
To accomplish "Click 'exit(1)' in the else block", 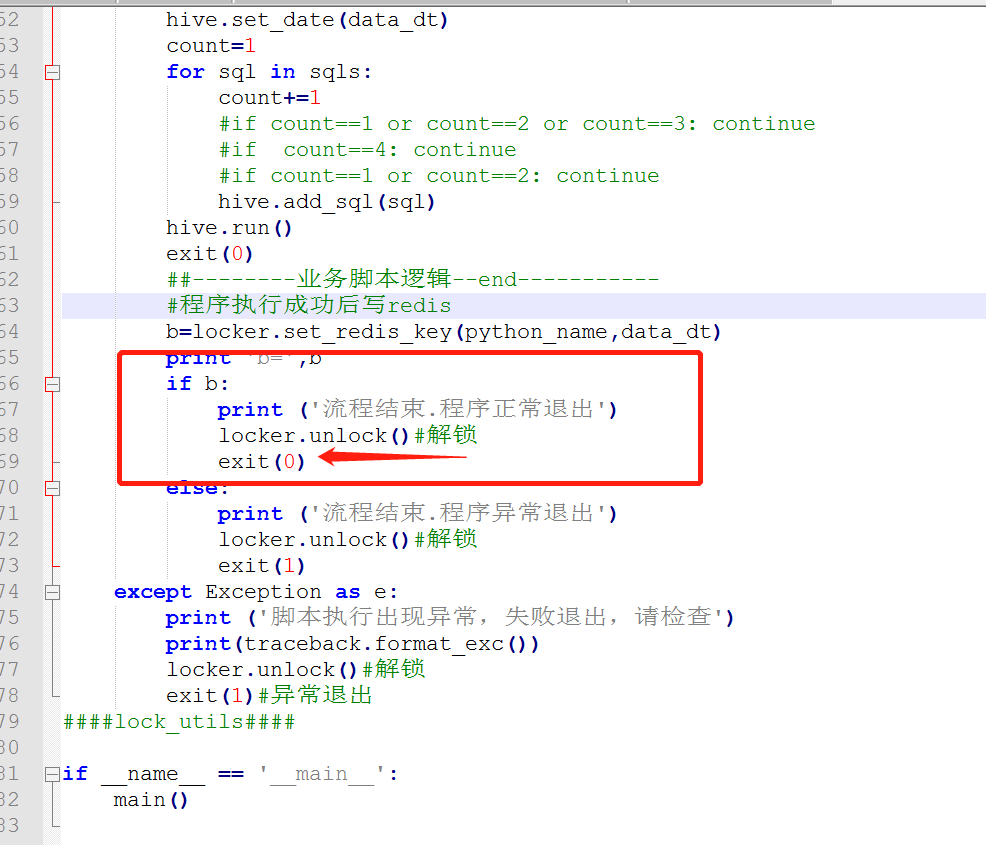I will tap(262, 566).
